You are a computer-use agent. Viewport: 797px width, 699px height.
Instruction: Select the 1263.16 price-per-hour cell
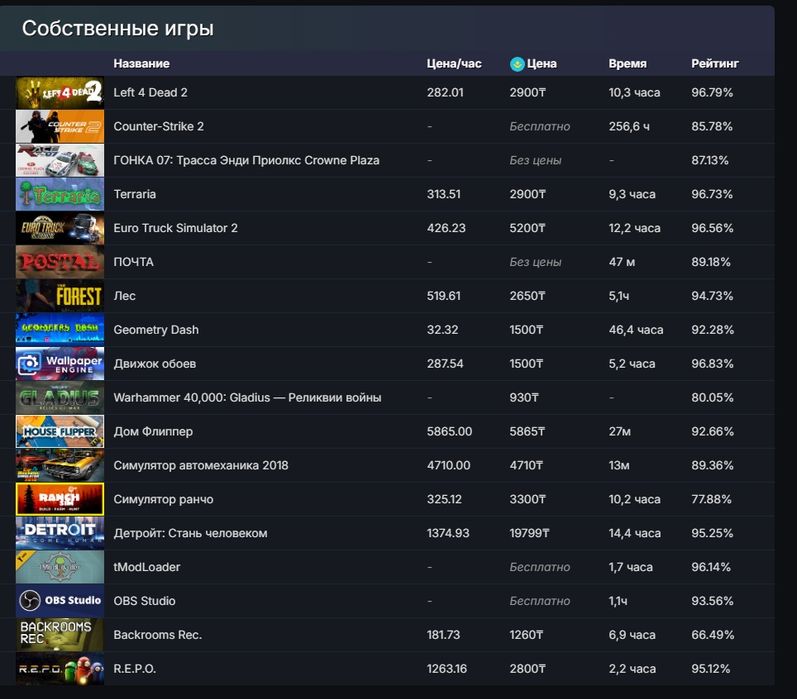pos(447,668)
